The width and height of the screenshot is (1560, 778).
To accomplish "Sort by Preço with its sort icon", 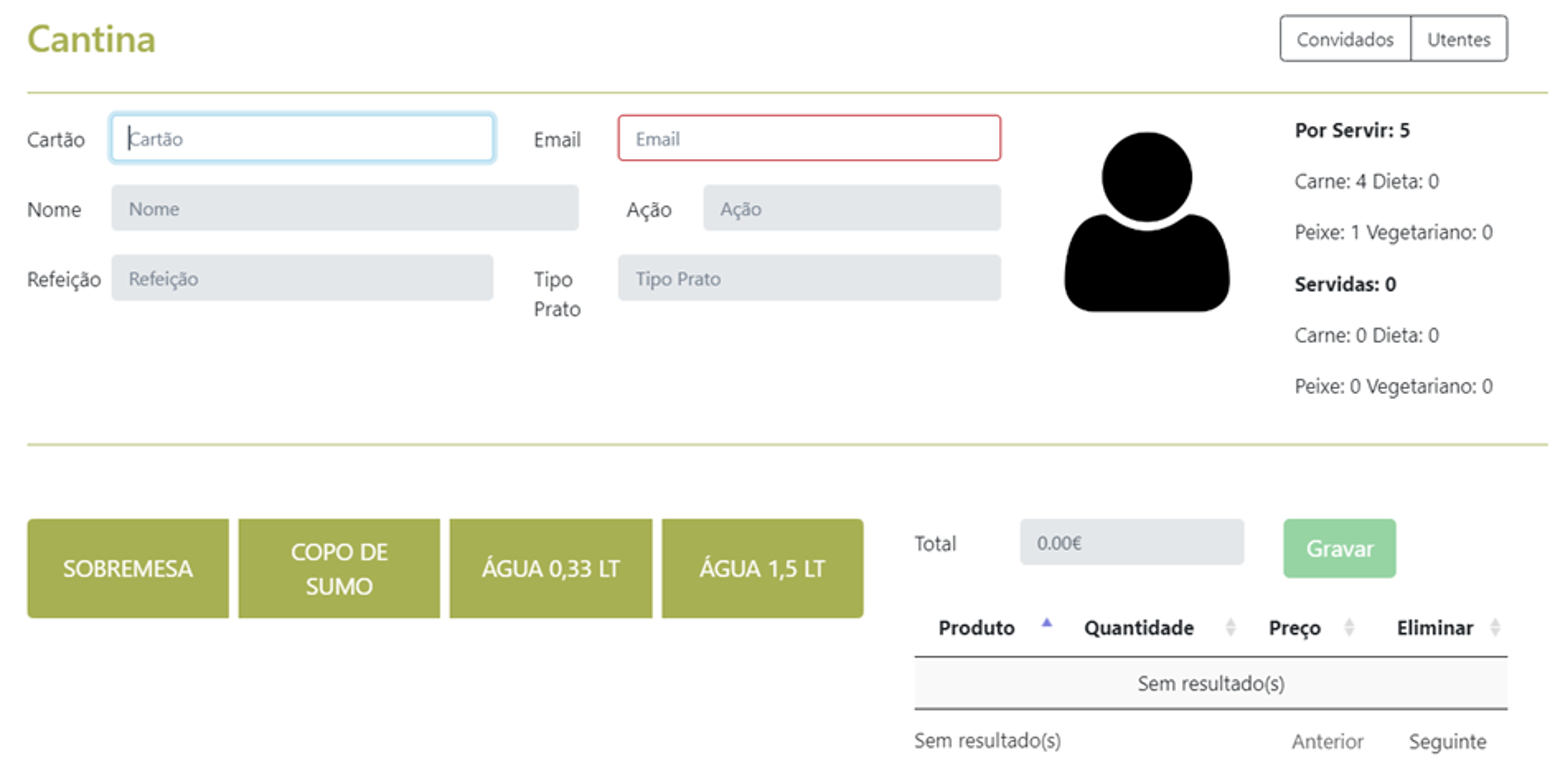I will [x=1349, y=627].
